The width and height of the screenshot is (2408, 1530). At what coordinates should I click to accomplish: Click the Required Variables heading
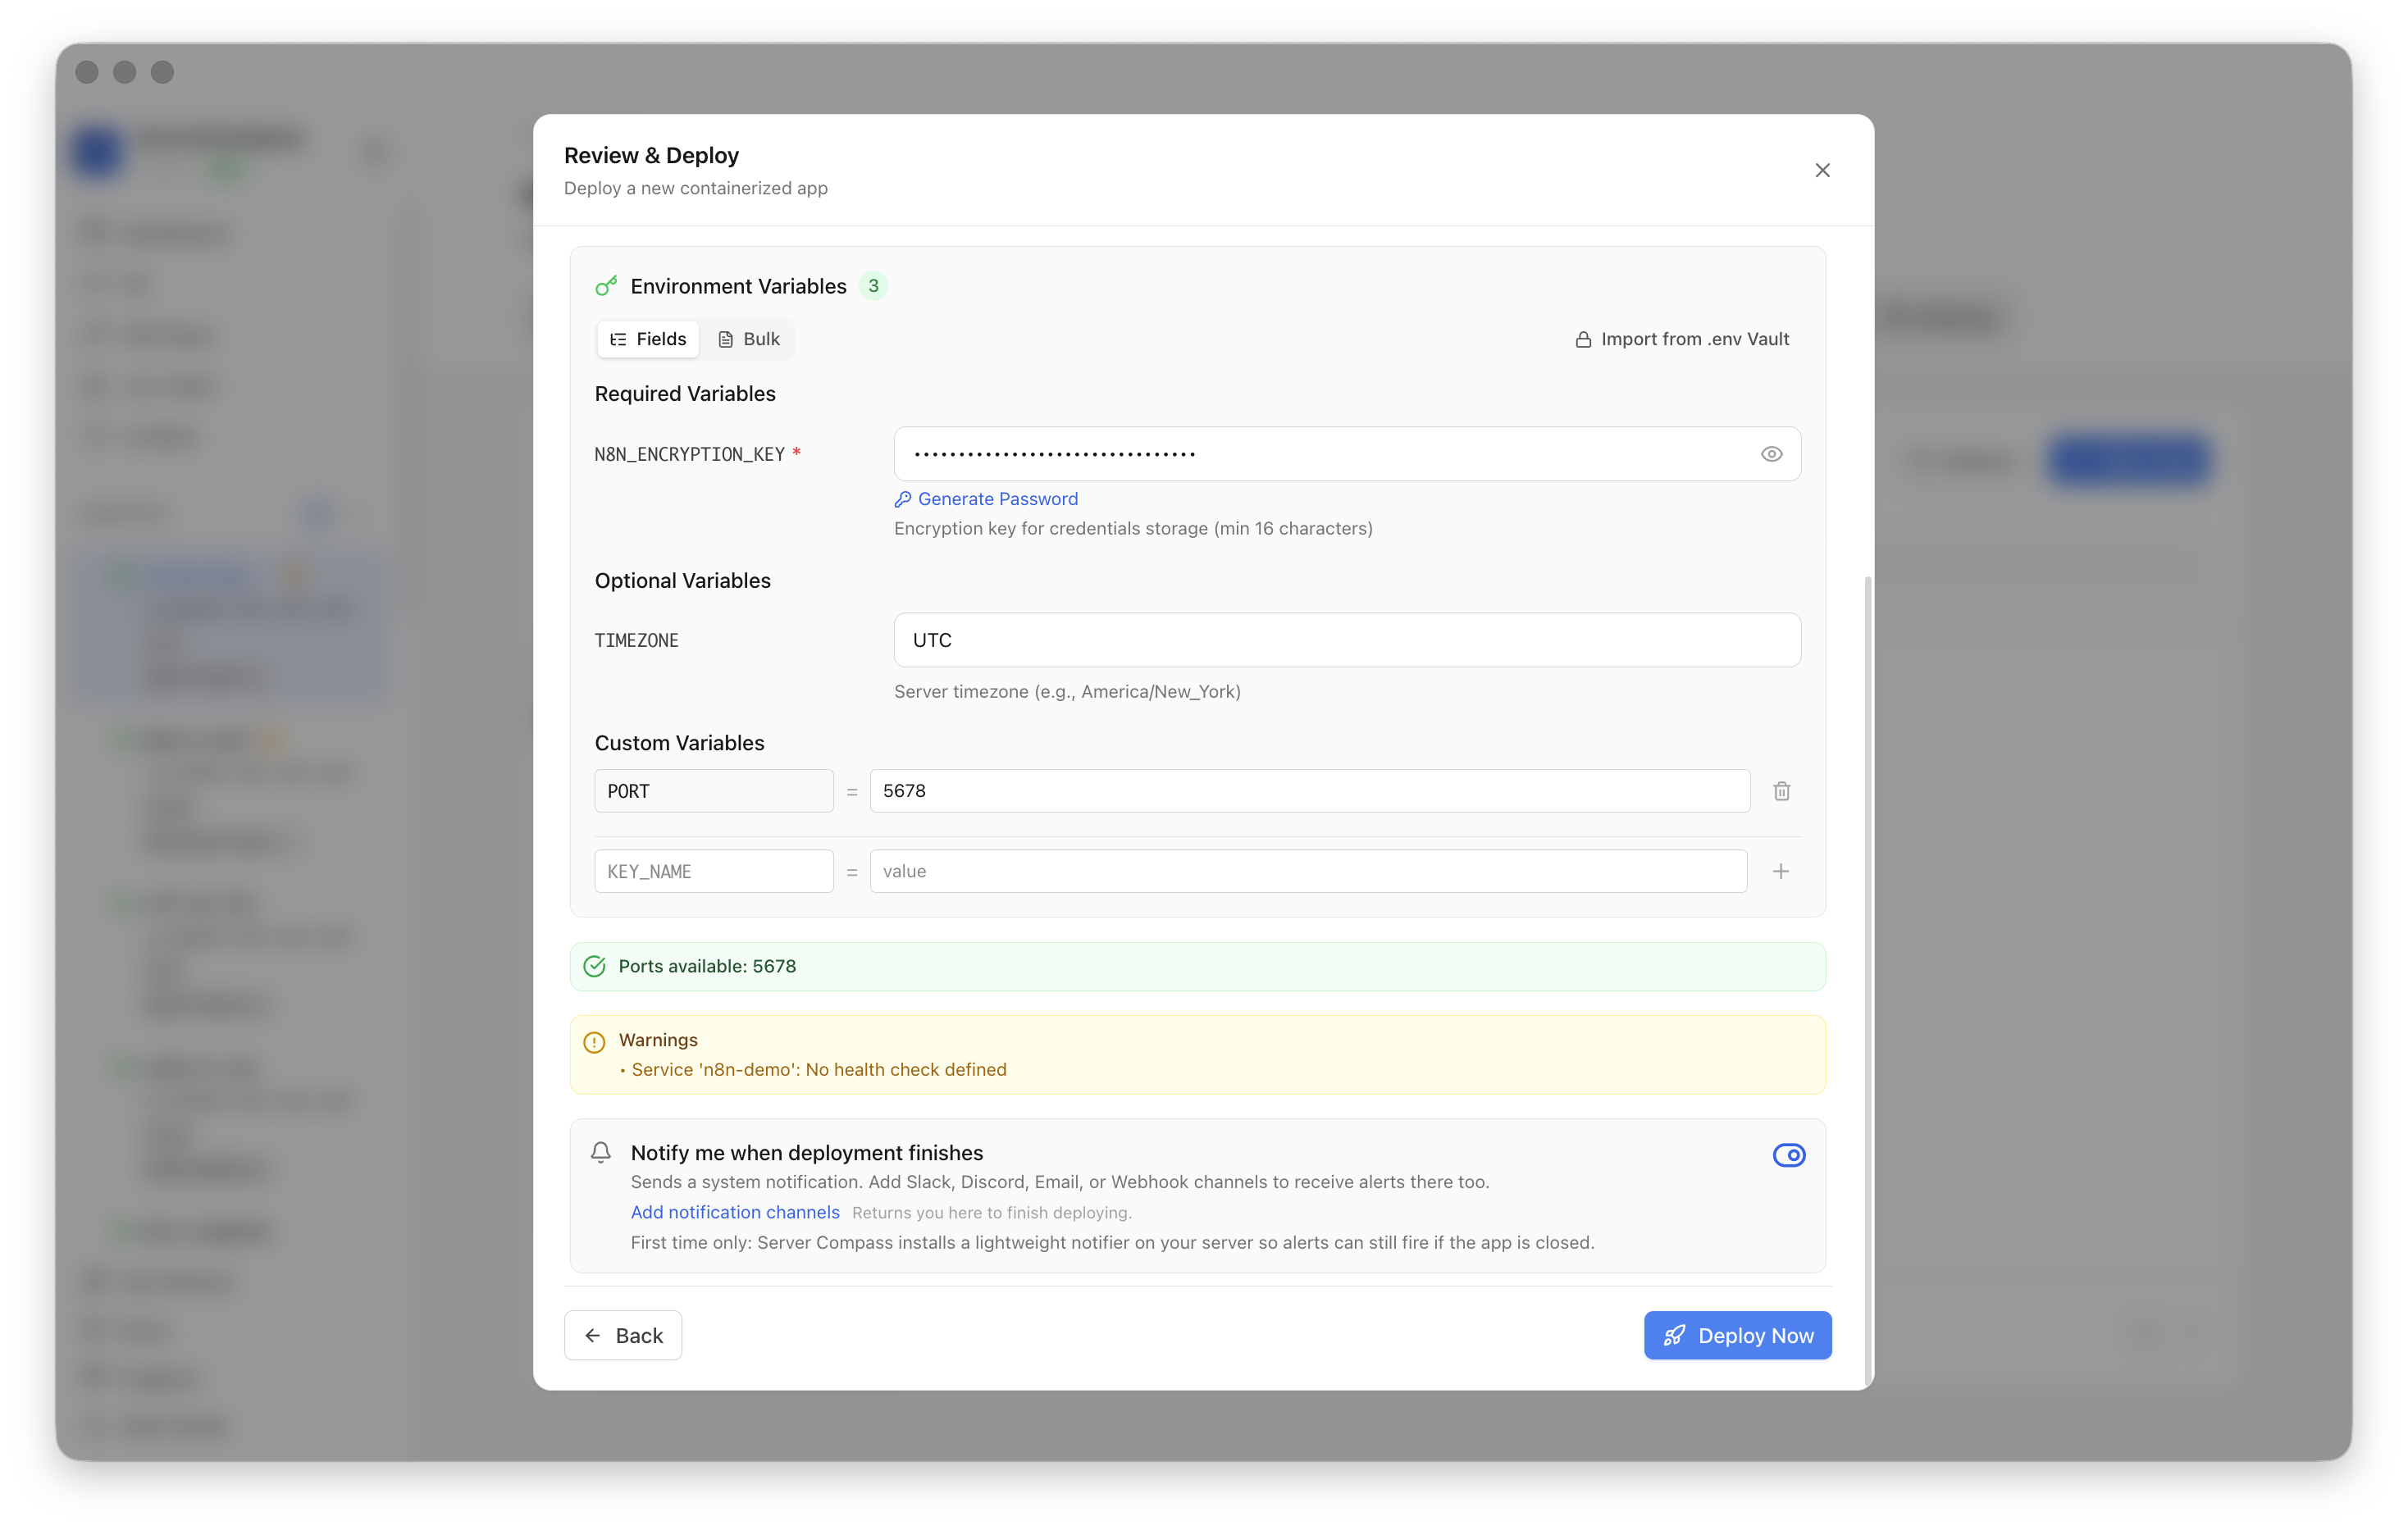point(685,394)
